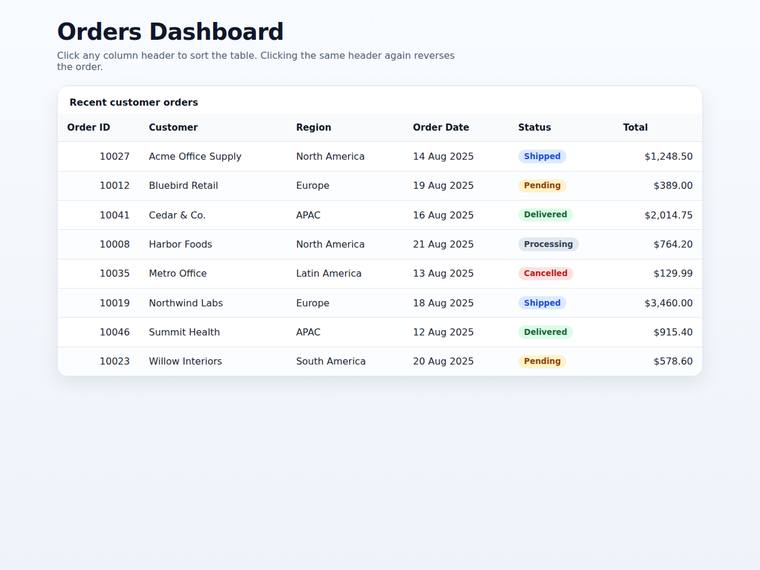
Task: Select the Harbor Foods customer cell
Action: (213, 244)
